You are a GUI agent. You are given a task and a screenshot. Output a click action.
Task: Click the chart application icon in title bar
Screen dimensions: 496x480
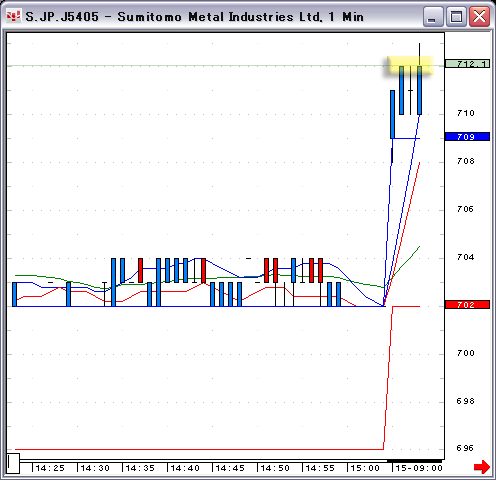(x=14, y=16)
